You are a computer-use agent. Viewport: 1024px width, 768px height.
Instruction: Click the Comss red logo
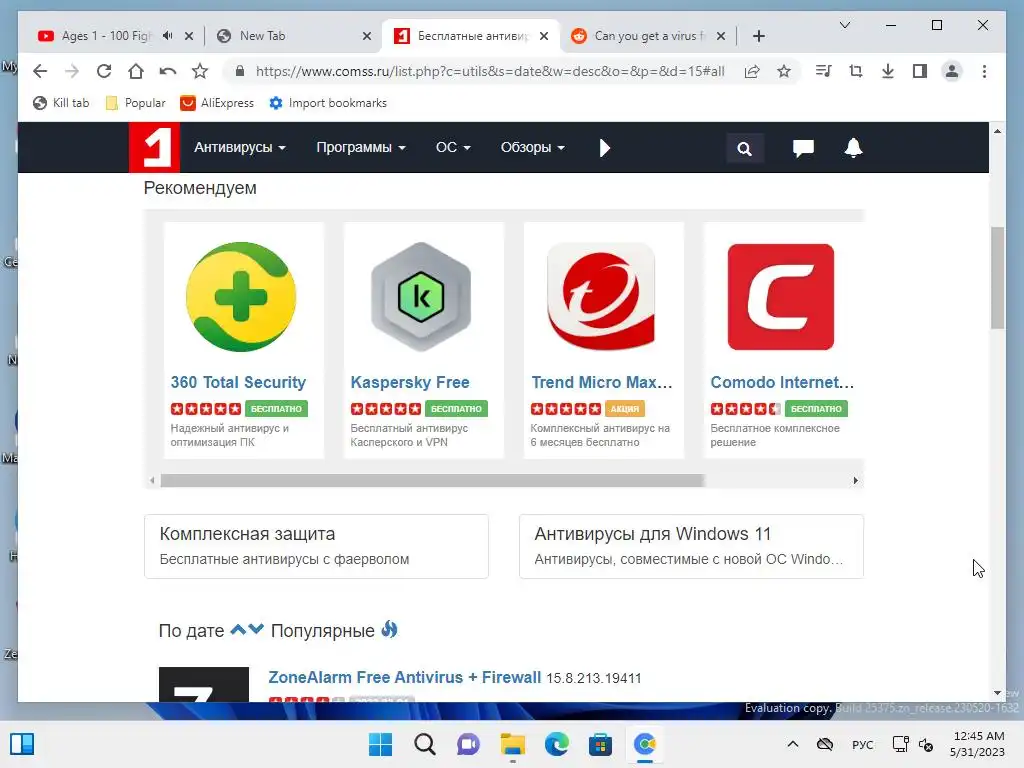click(x=154, y=147)
